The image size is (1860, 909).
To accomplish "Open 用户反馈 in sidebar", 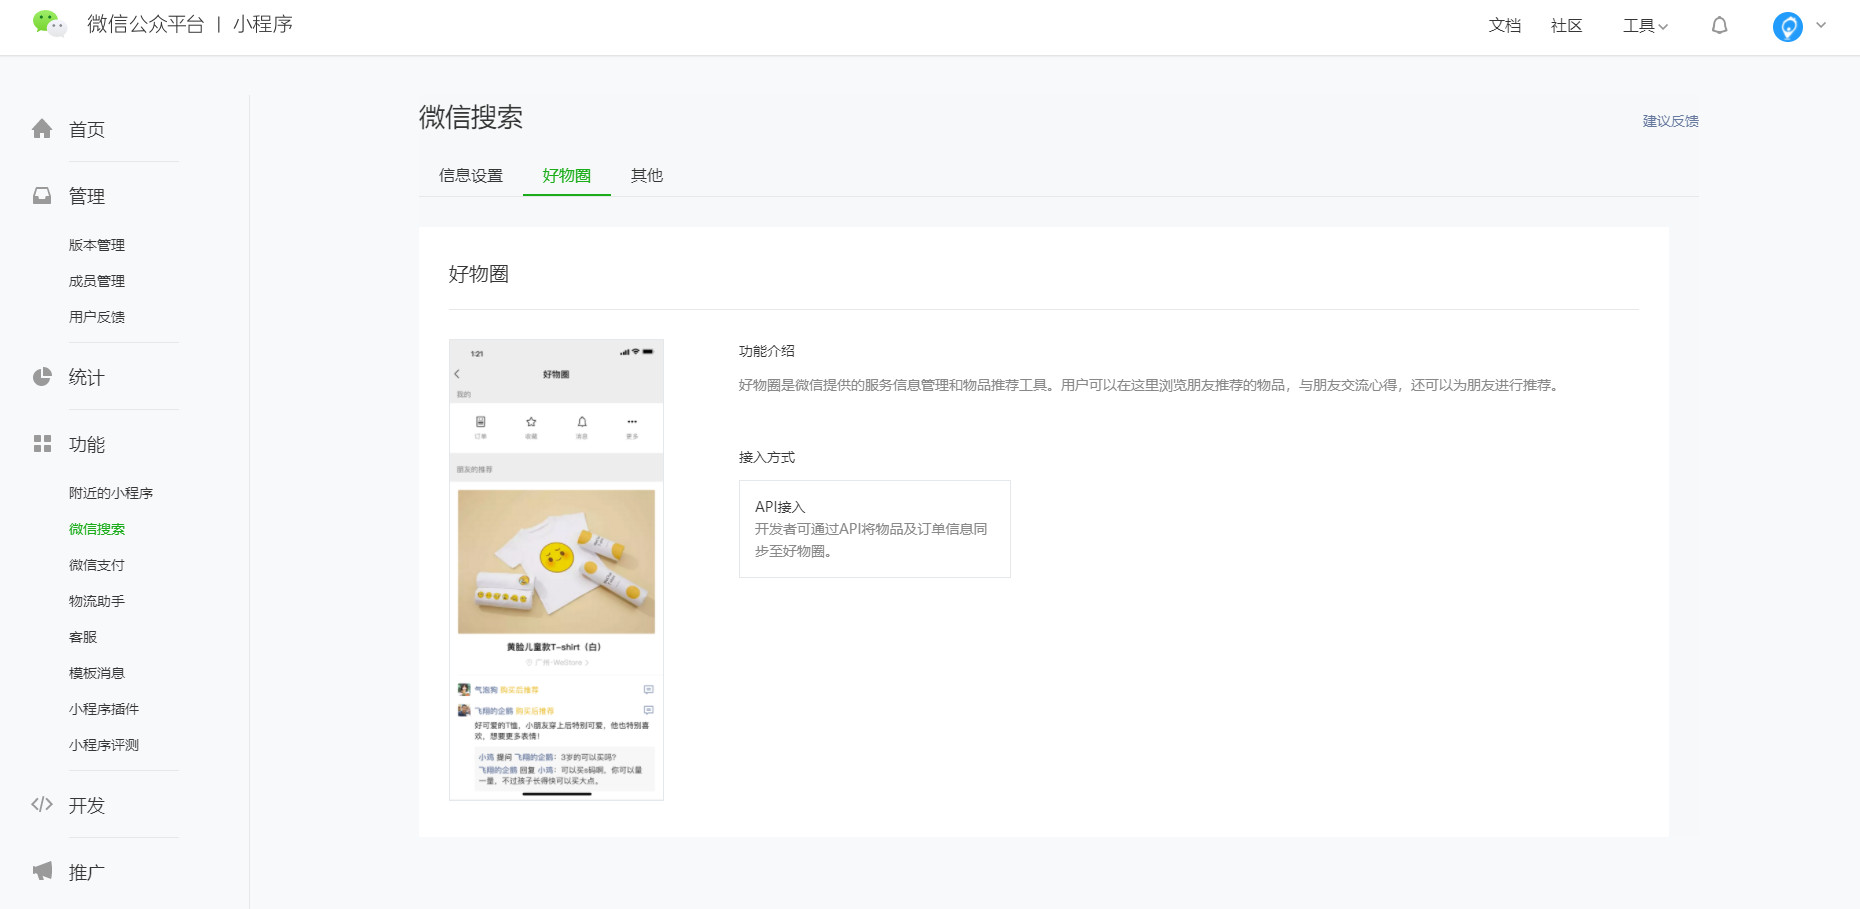I will (x=97, y=317).
